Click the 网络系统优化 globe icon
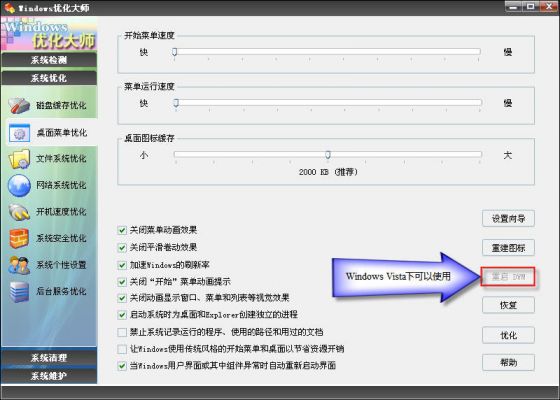The height and width of the screenshot is (400, 560). 19,185
